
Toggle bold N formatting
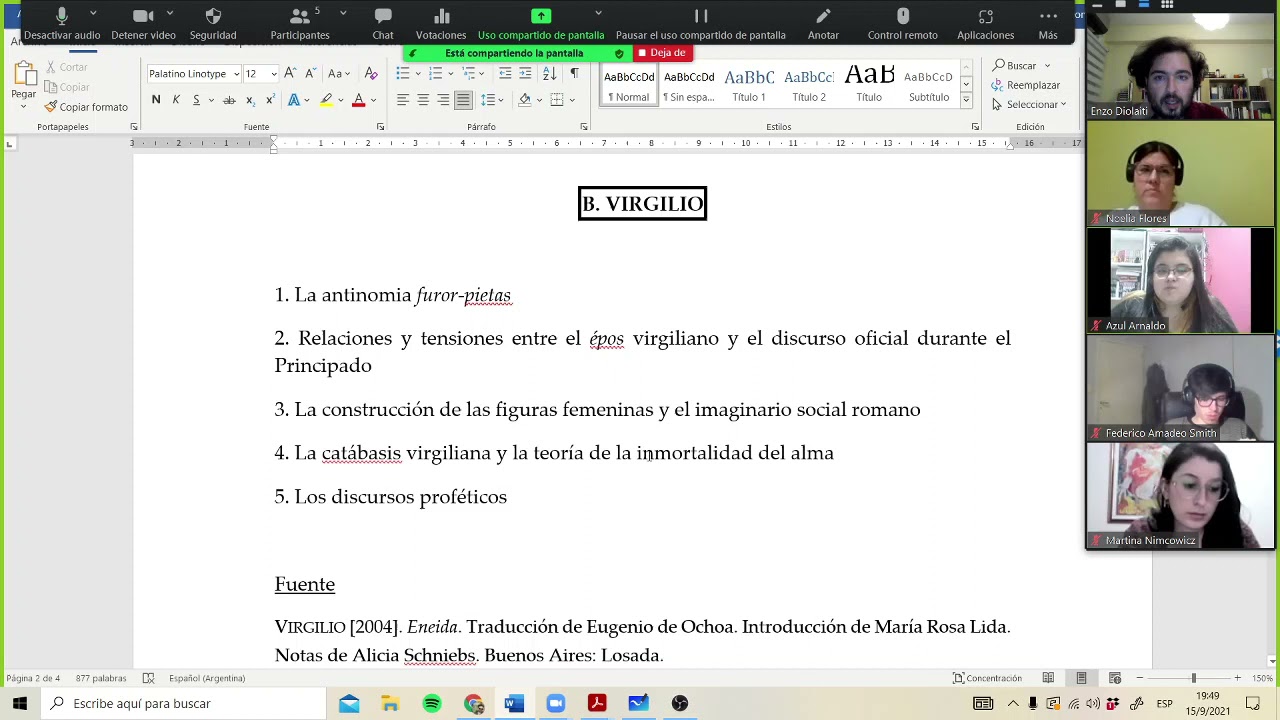(x=156, y=100)
